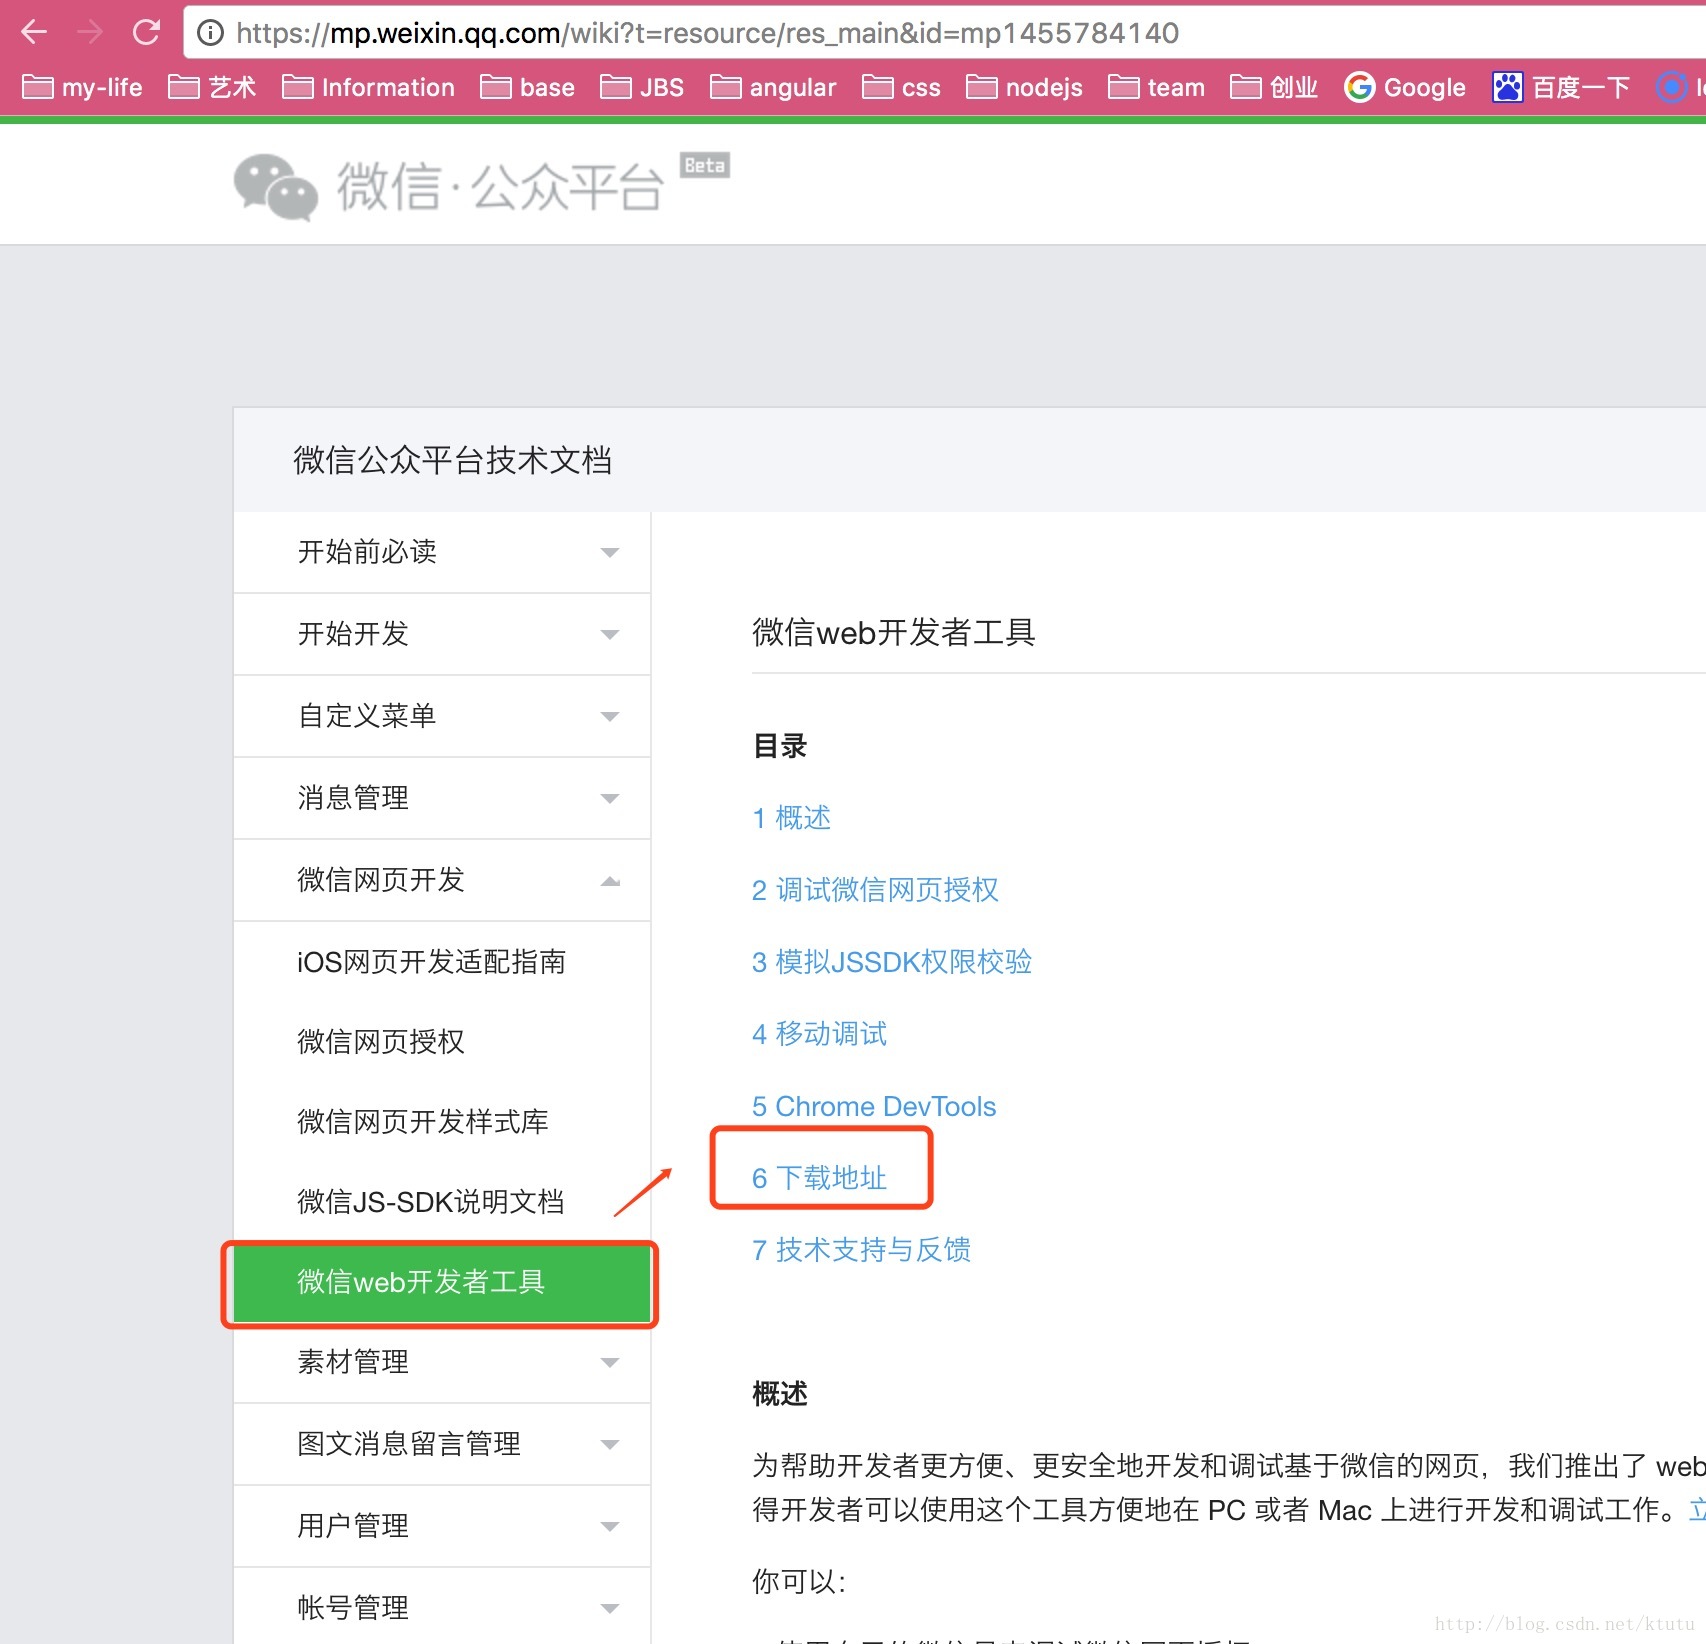This screenshot has height=1644, width=1706.
Task: Jump to 3 模拟JSSDK权限校验 section
Action: tap(892, 962)
